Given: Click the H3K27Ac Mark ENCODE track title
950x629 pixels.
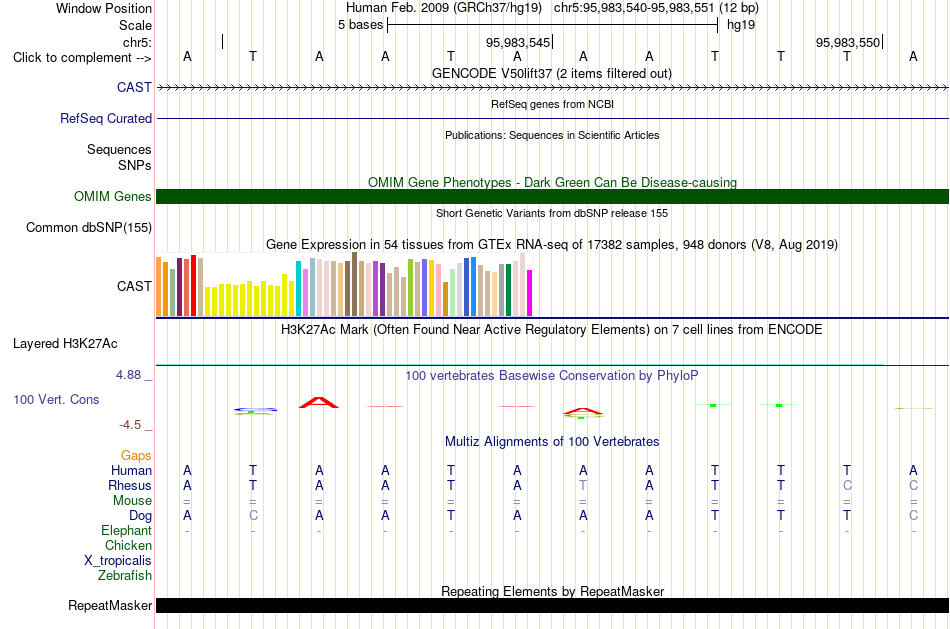Looking at the screenshot, I should [x=552, y=330].
